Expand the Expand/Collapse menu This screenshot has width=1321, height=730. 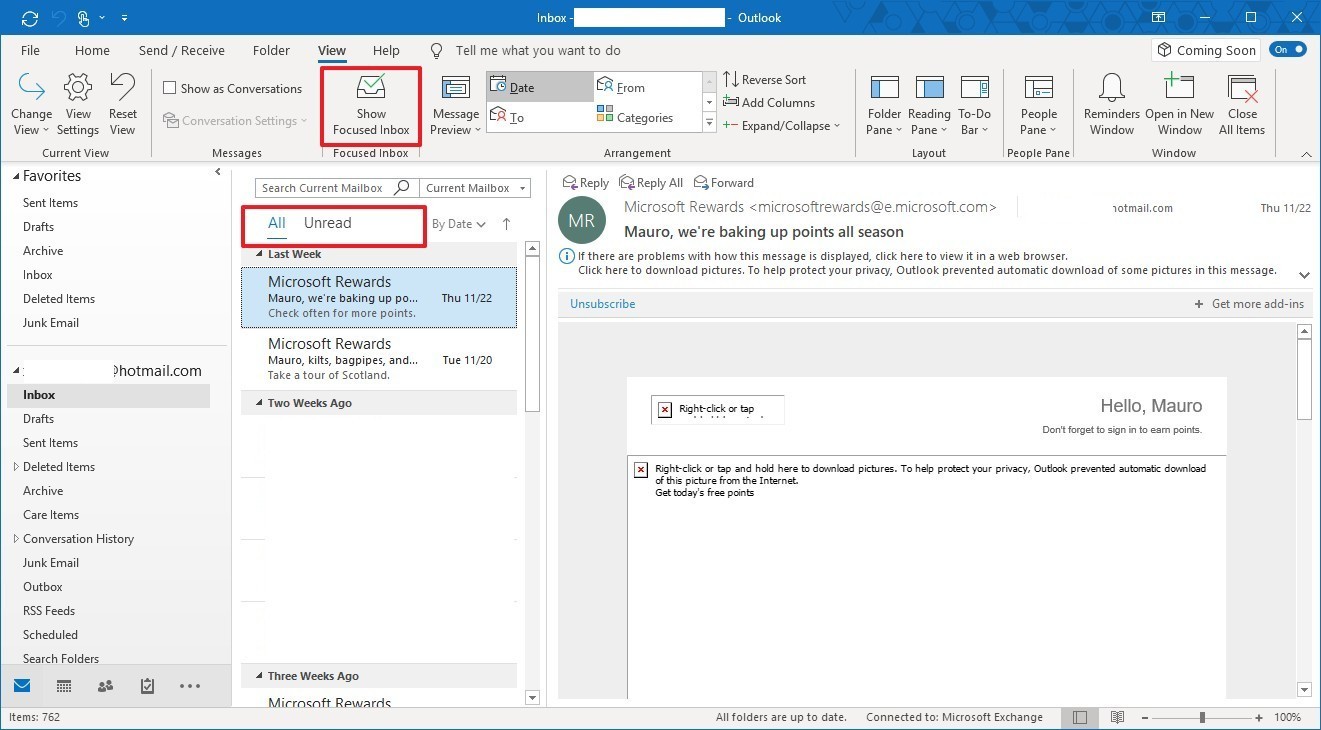coord(781,125)
